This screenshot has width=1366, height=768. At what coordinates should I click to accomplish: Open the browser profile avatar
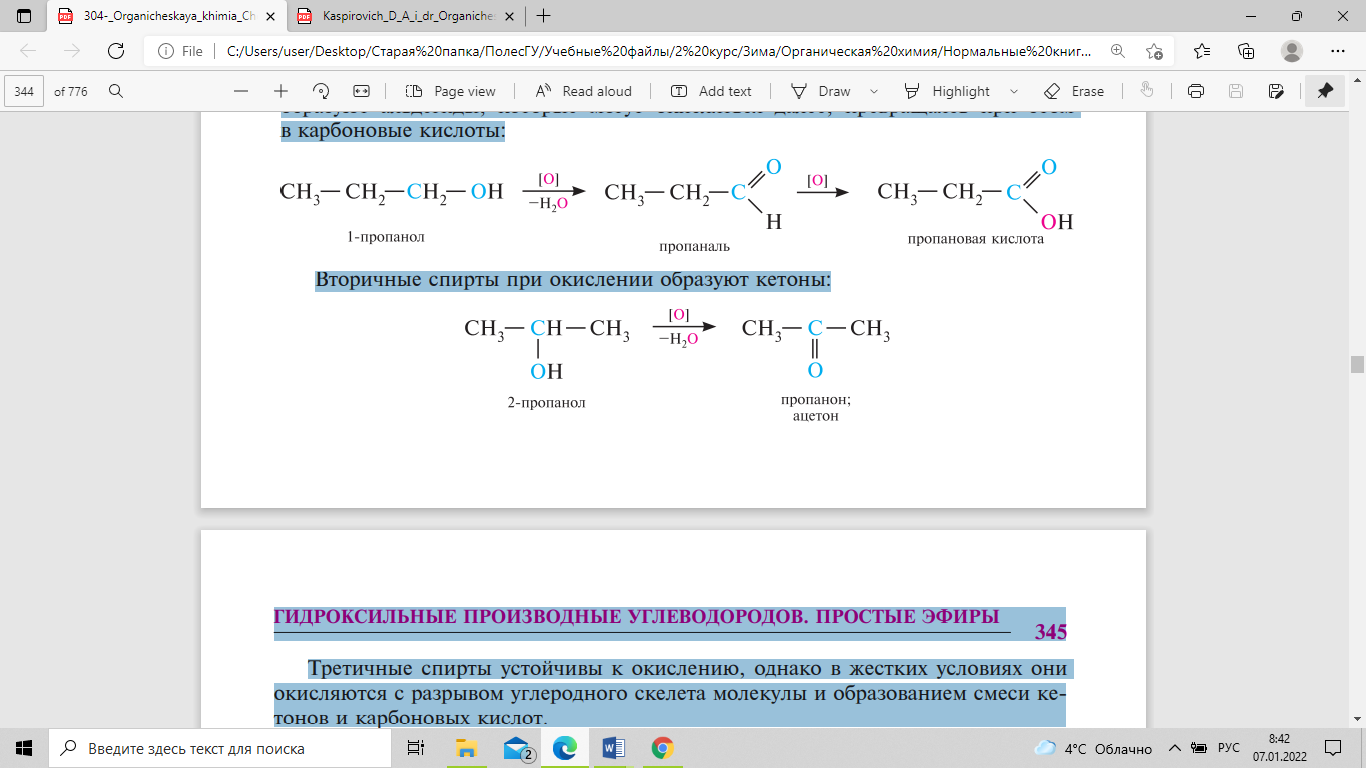(1292, 51)
